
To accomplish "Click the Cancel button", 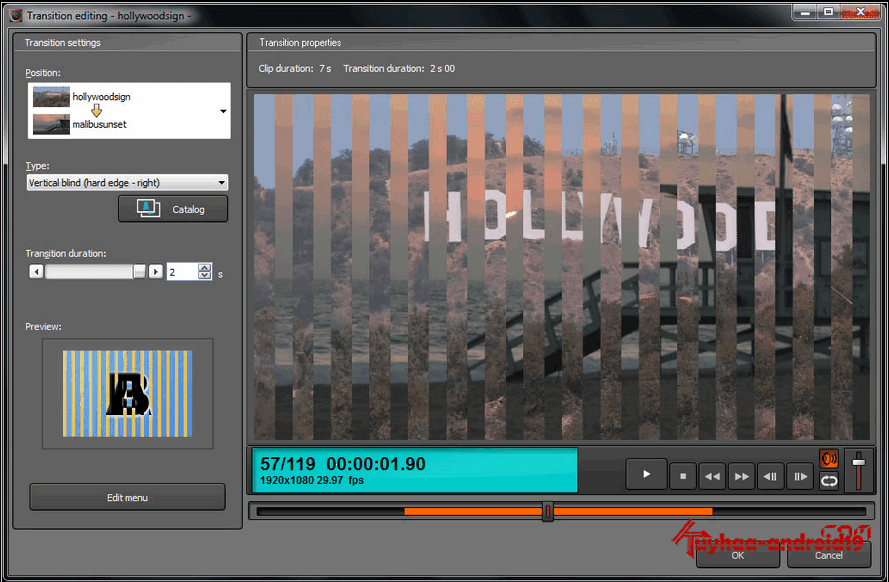I will click(828, 555).
